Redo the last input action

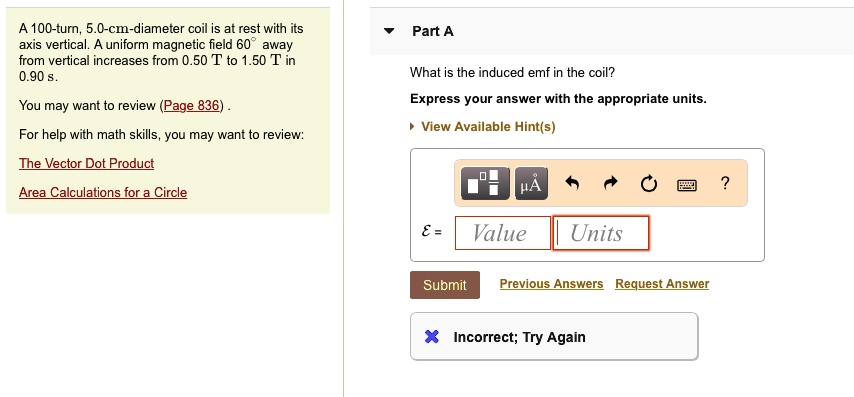pyautogui.click(x=611, y=184)
